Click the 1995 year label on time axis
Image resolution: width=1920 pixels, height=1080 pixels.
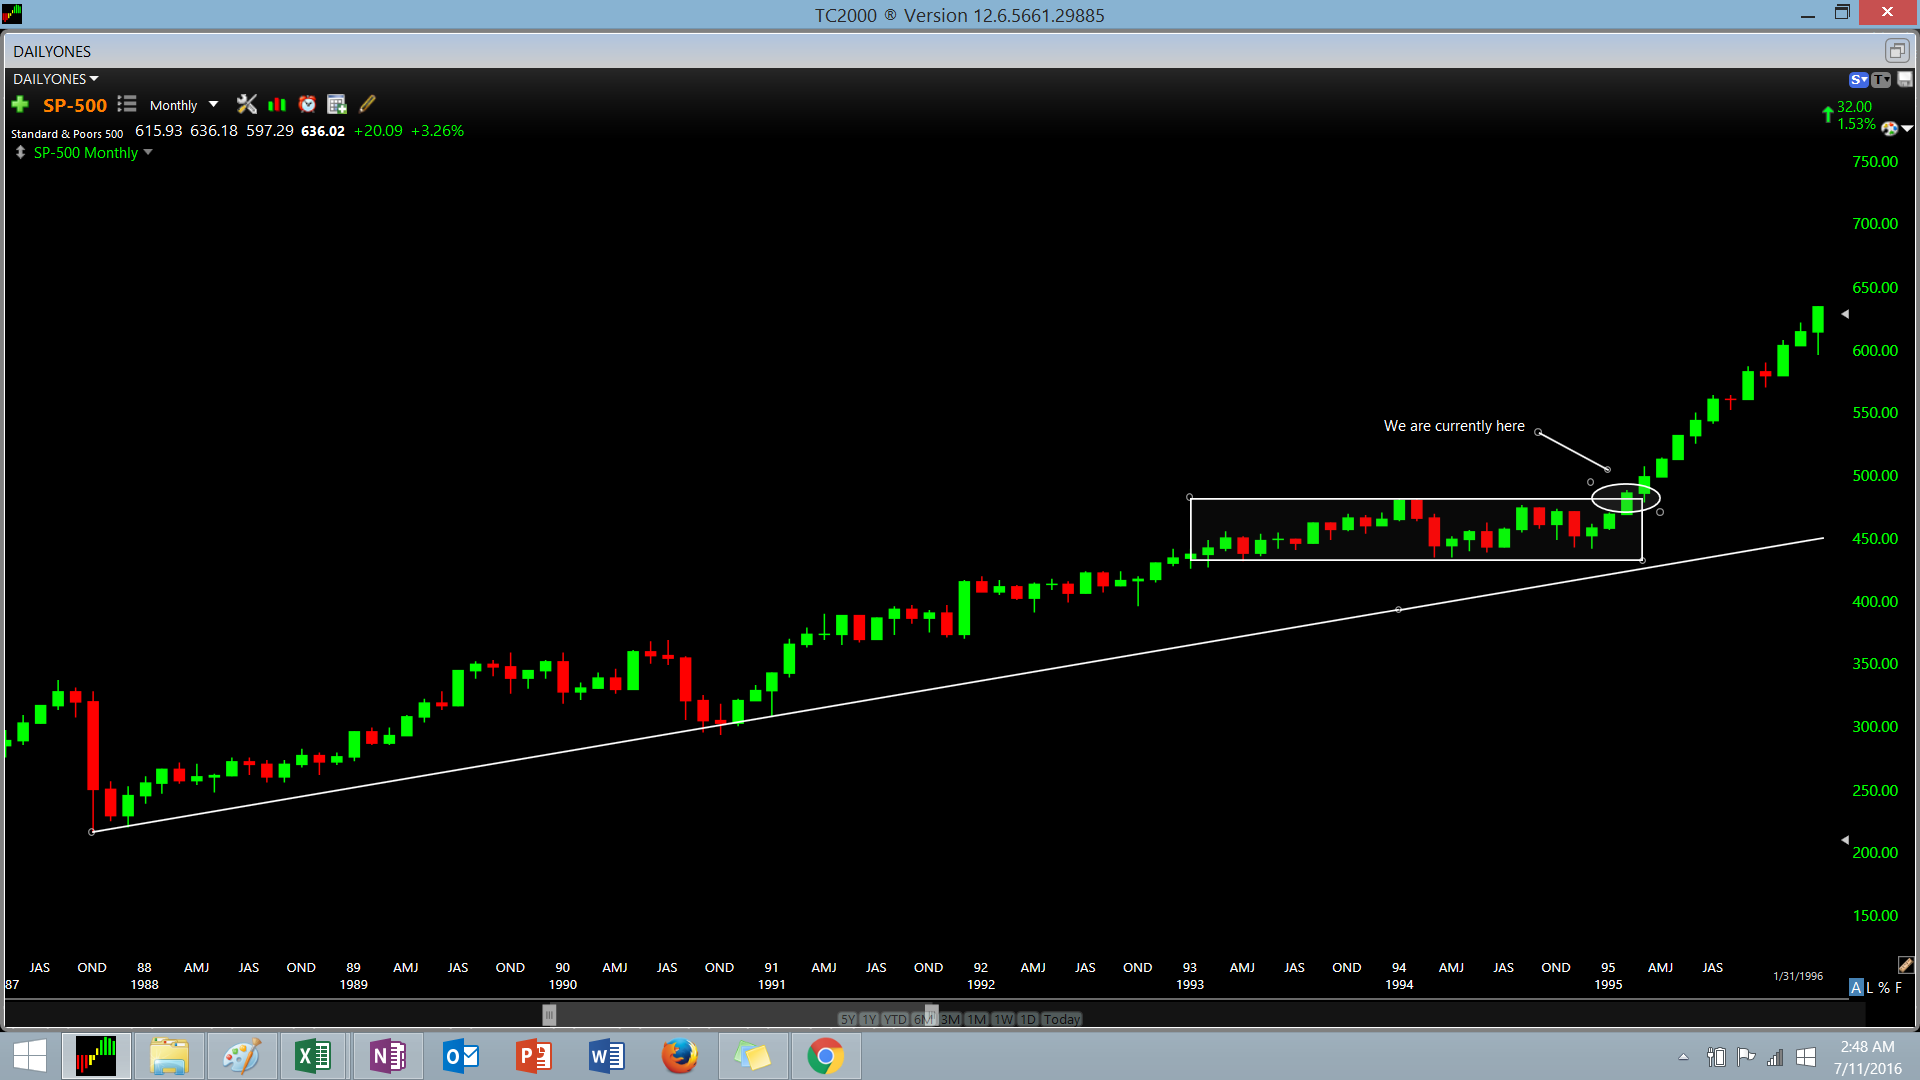1608,985
